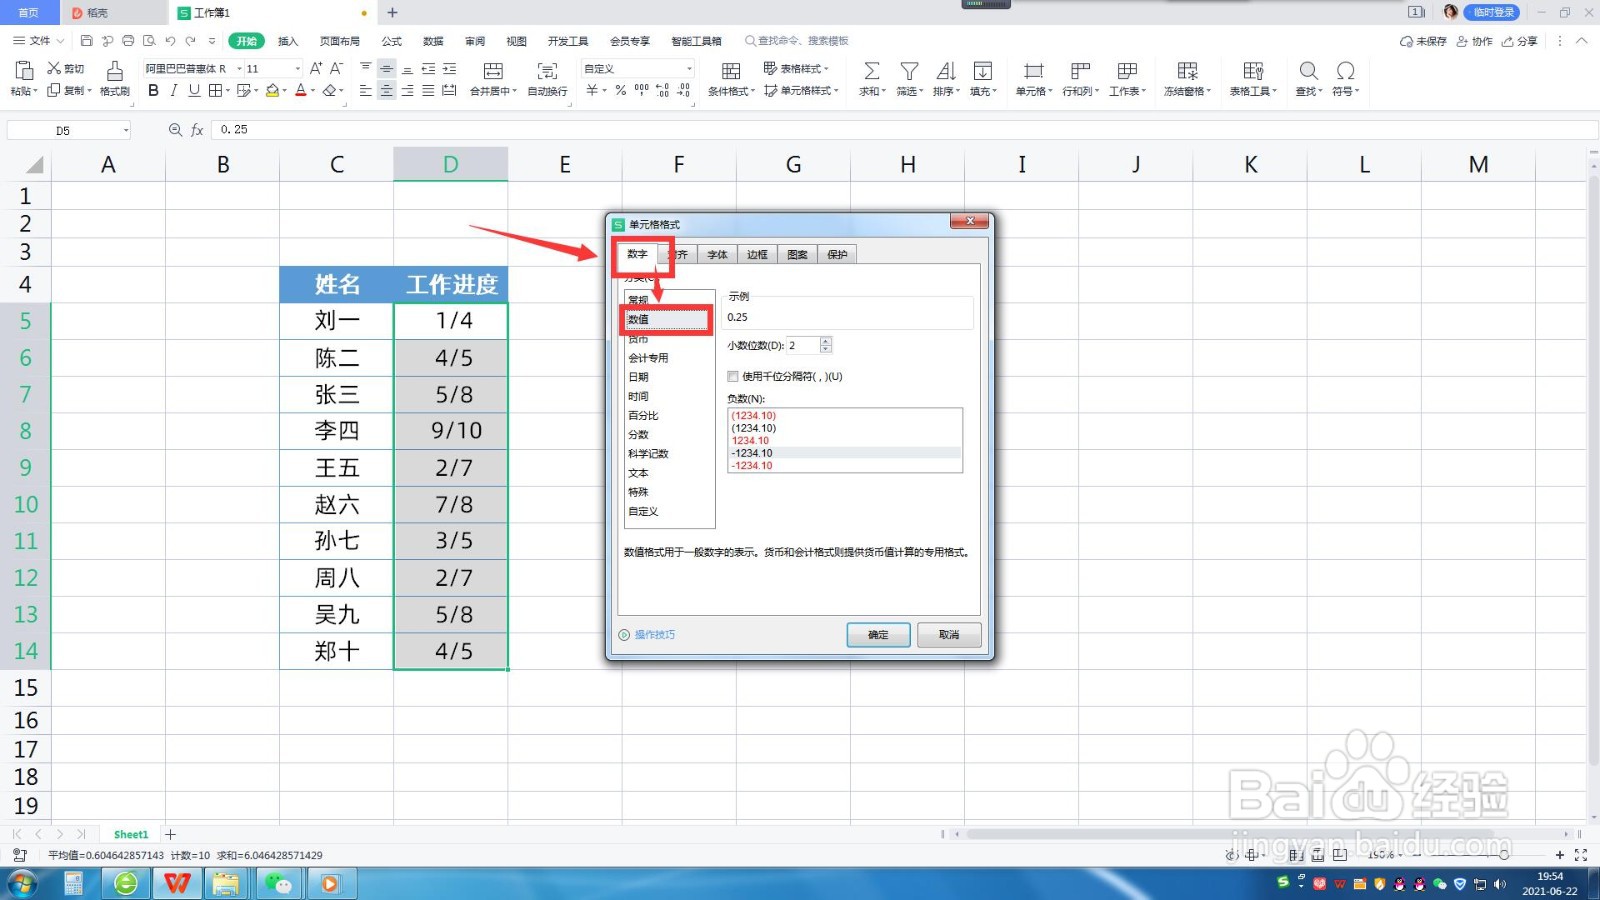Select red -1234.10 negative number format
Image resolution: width=1600 pixels, height=900 pixels.
[x=845, y=466]
